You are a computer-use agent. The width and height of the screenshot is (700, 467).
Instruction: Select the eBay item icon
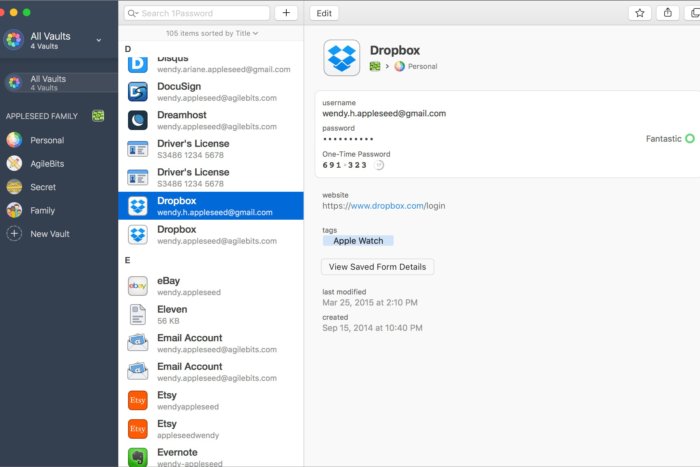[138, 286]
